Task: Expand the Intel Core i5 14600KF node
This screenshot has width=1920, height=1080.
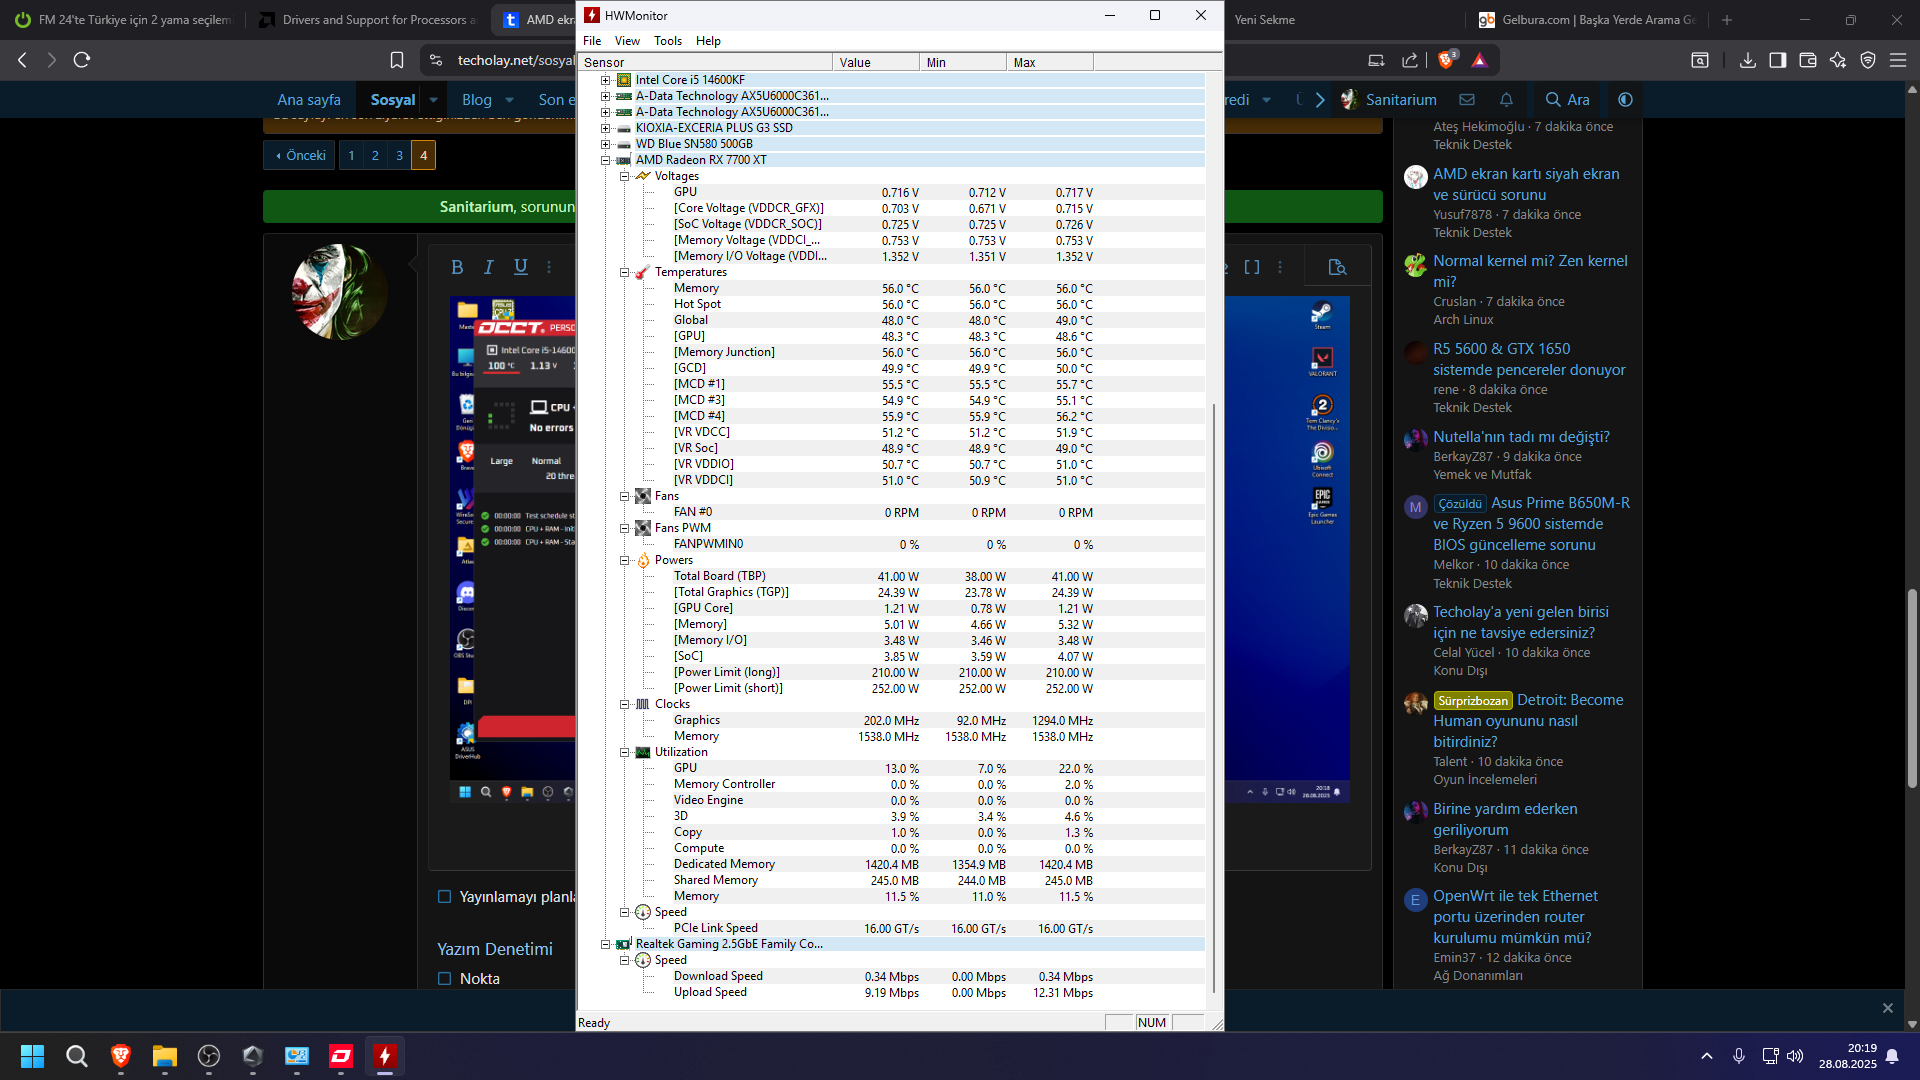Action: (x=605, y=80)
